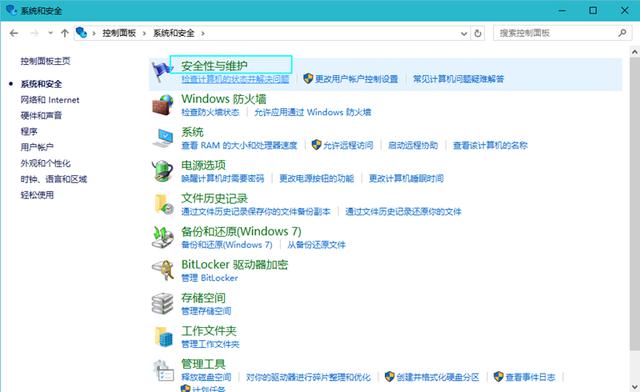This screenshot has height=392, width=640.
Task: Open 网络和 Internet category in sidebar
Action: pyautogui.click(x=50, y=100)
